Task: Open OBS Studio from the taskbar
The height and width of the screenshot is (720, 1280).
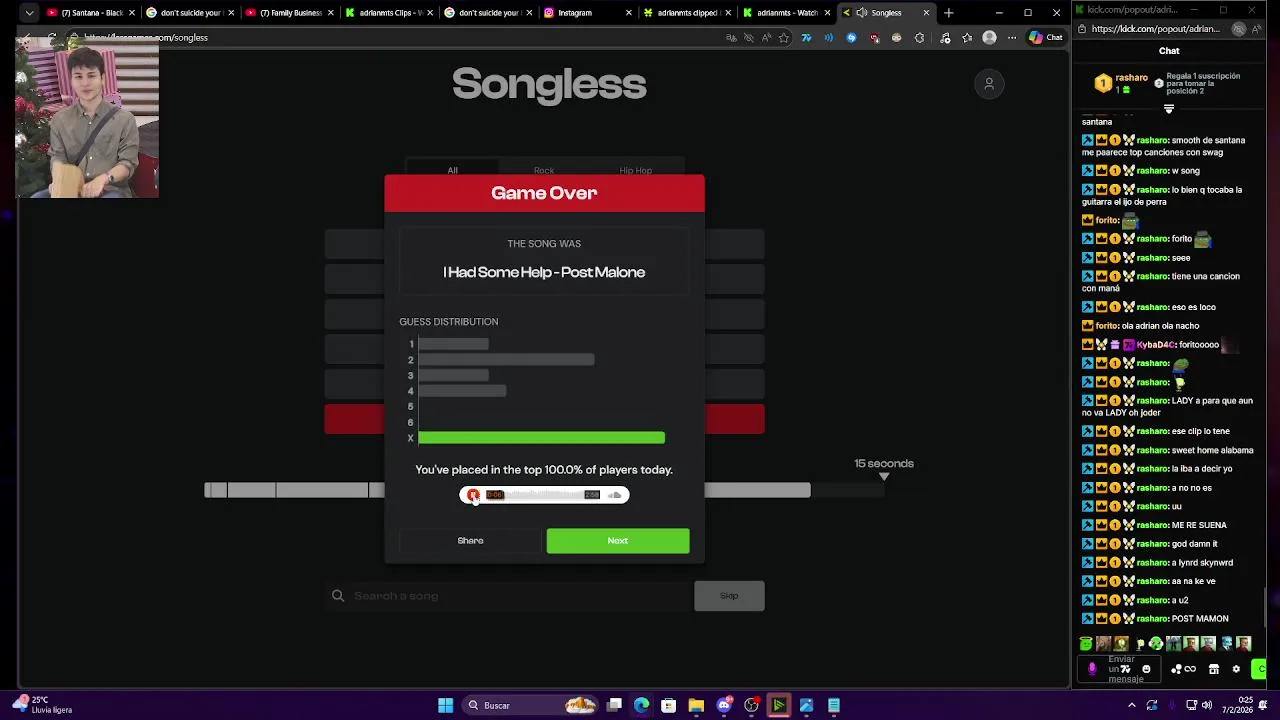Action: (x=751, y=705)
